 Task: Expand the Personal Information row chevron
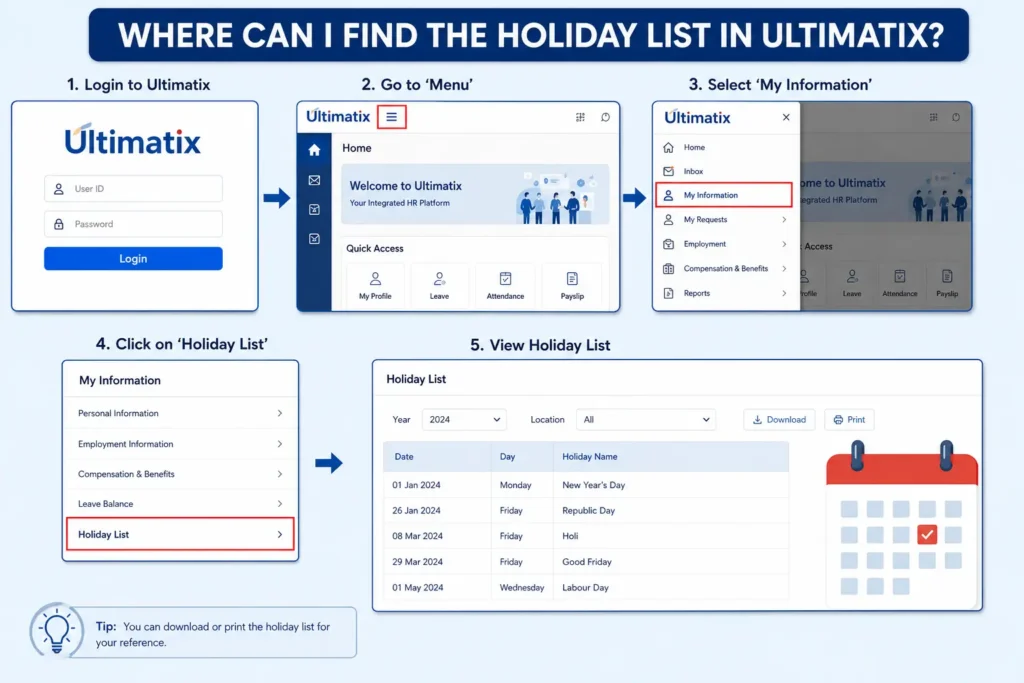click(280, 413)
